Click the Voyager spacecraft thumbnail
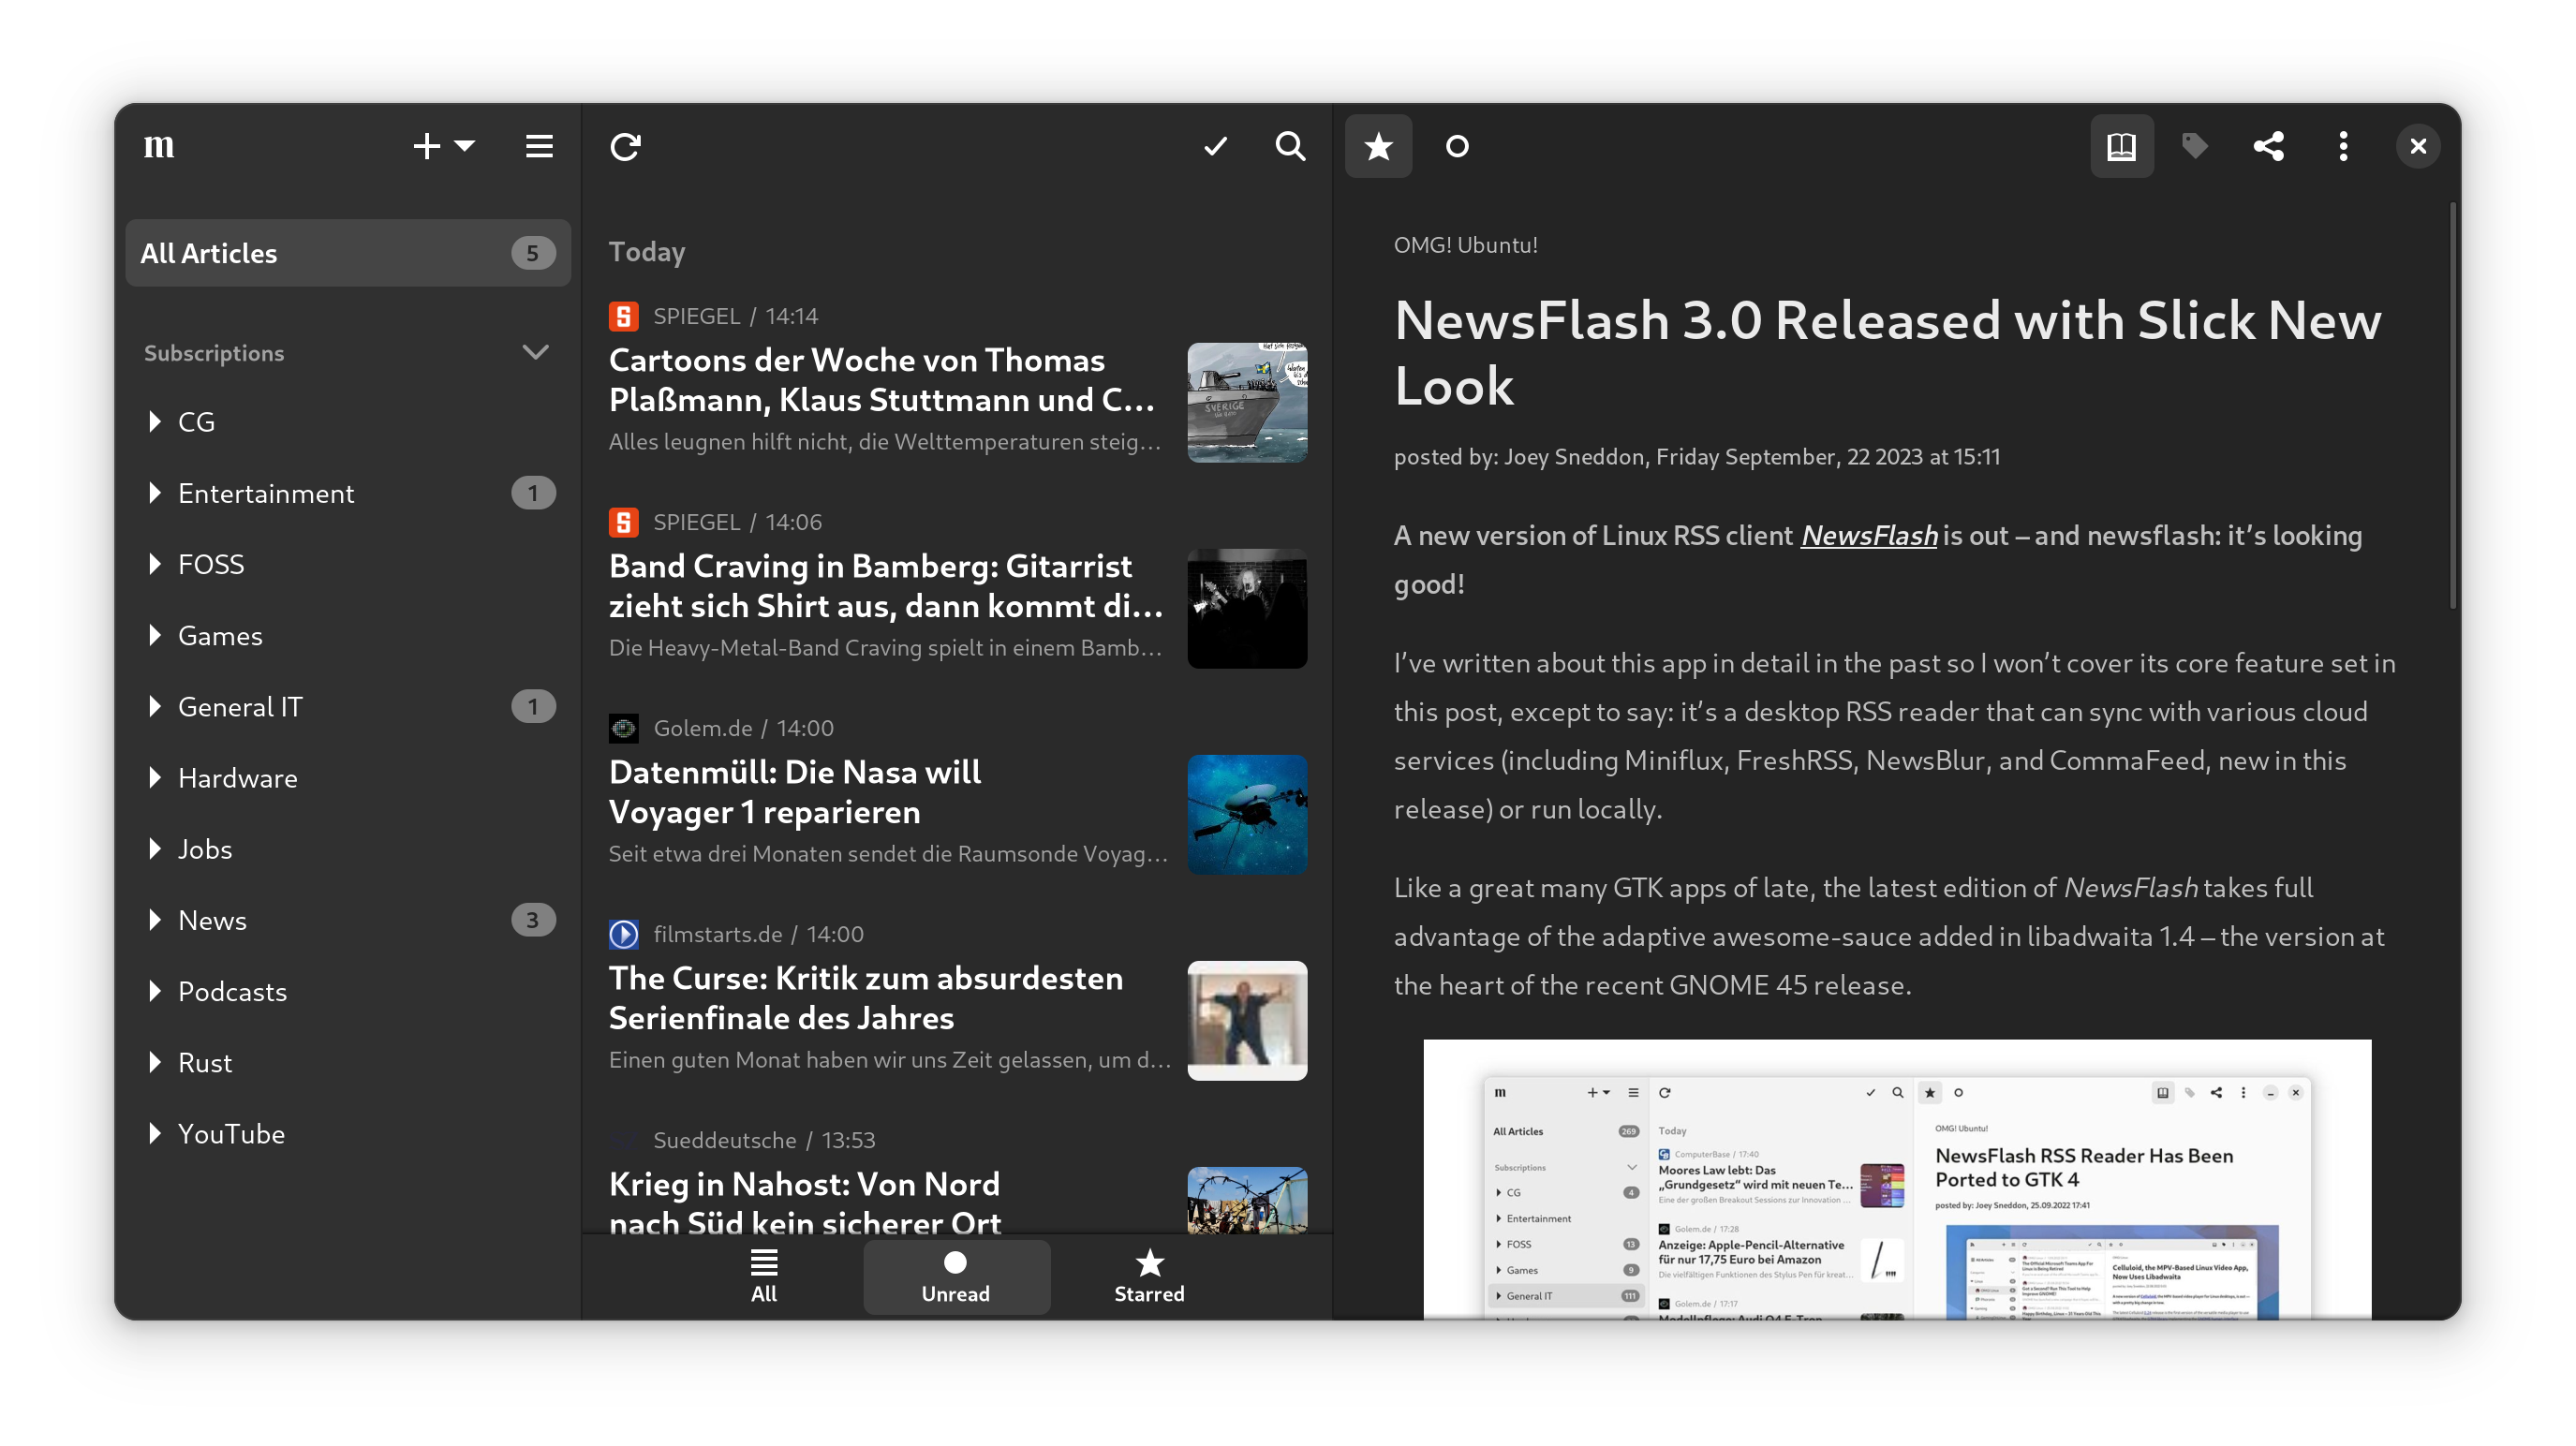Screen dimensions: 2576x1446 (x=1247, y=814)
